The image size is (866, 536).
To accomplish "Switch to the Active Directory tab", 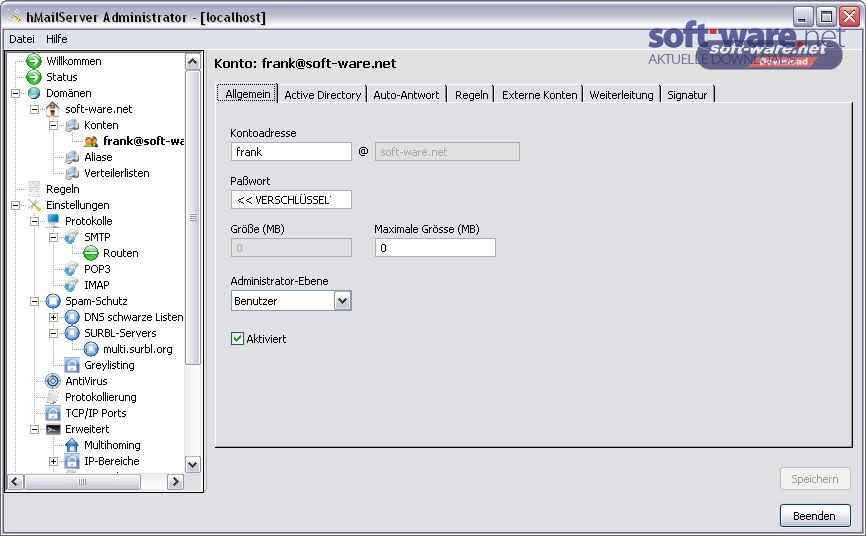I will (323, 95).
